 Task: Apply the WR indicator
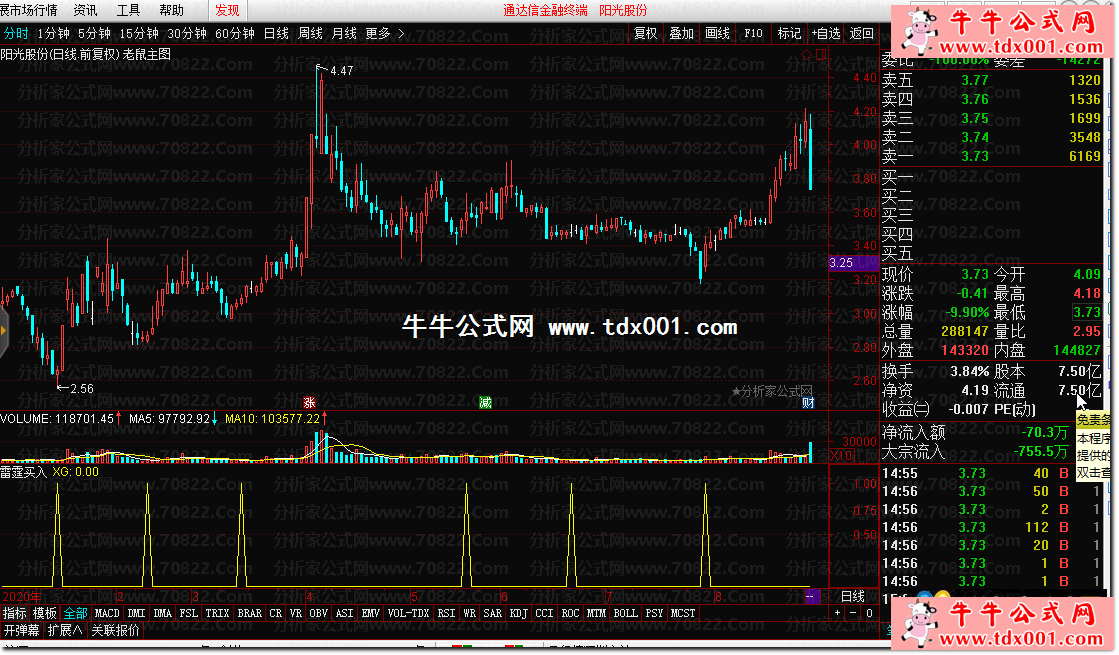coord(469,614)
